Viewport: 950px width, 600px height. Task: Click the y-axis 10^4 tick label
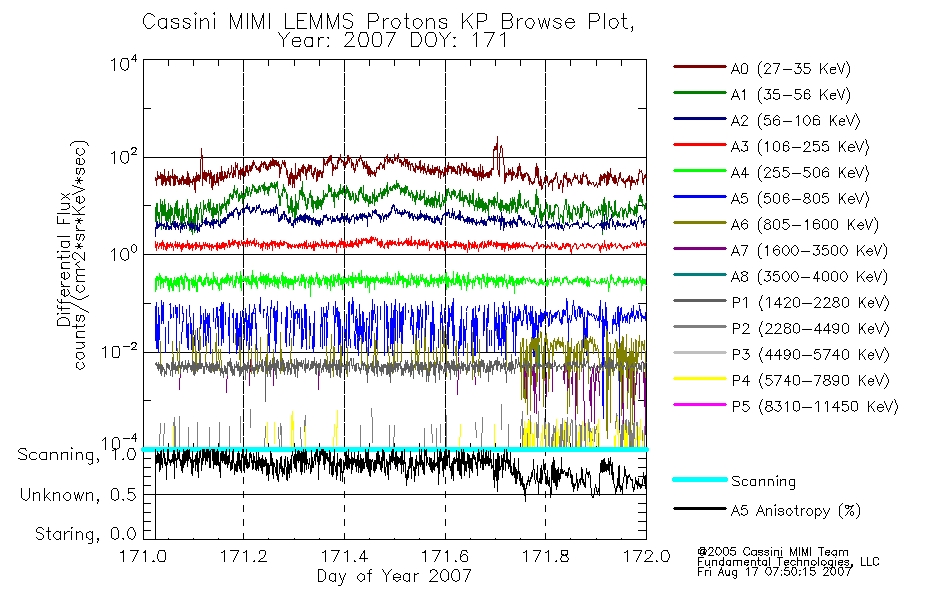point(124,64)
